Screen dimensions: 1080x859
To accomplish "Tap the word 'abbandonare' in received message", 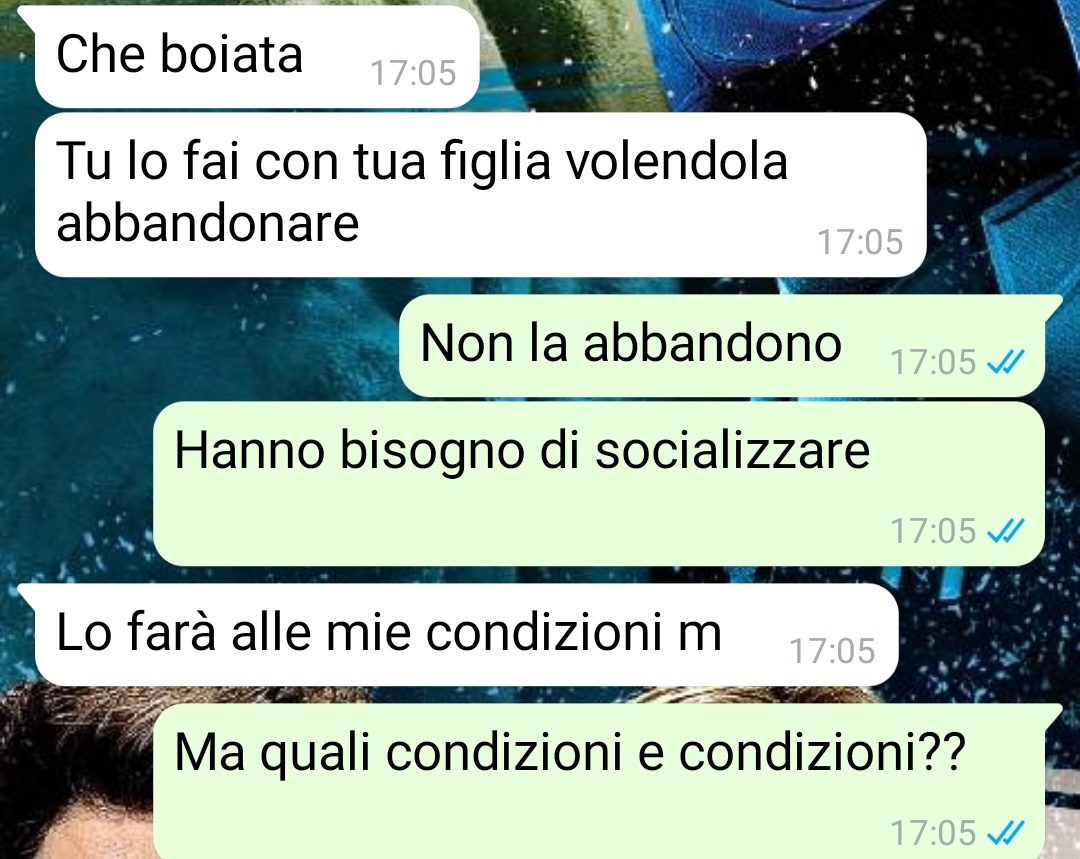I will (207, 223).
